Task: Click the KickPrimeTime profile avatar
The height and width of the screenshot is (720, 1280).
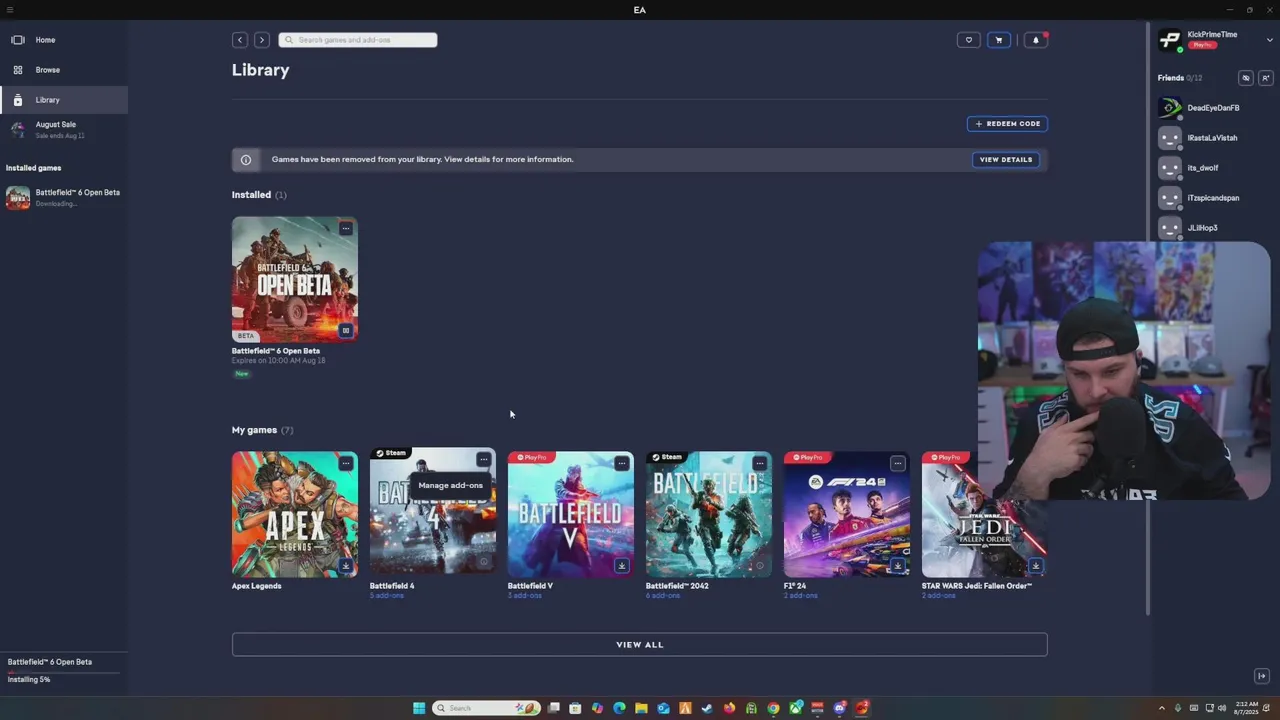Action: (x=1169, y=40)
